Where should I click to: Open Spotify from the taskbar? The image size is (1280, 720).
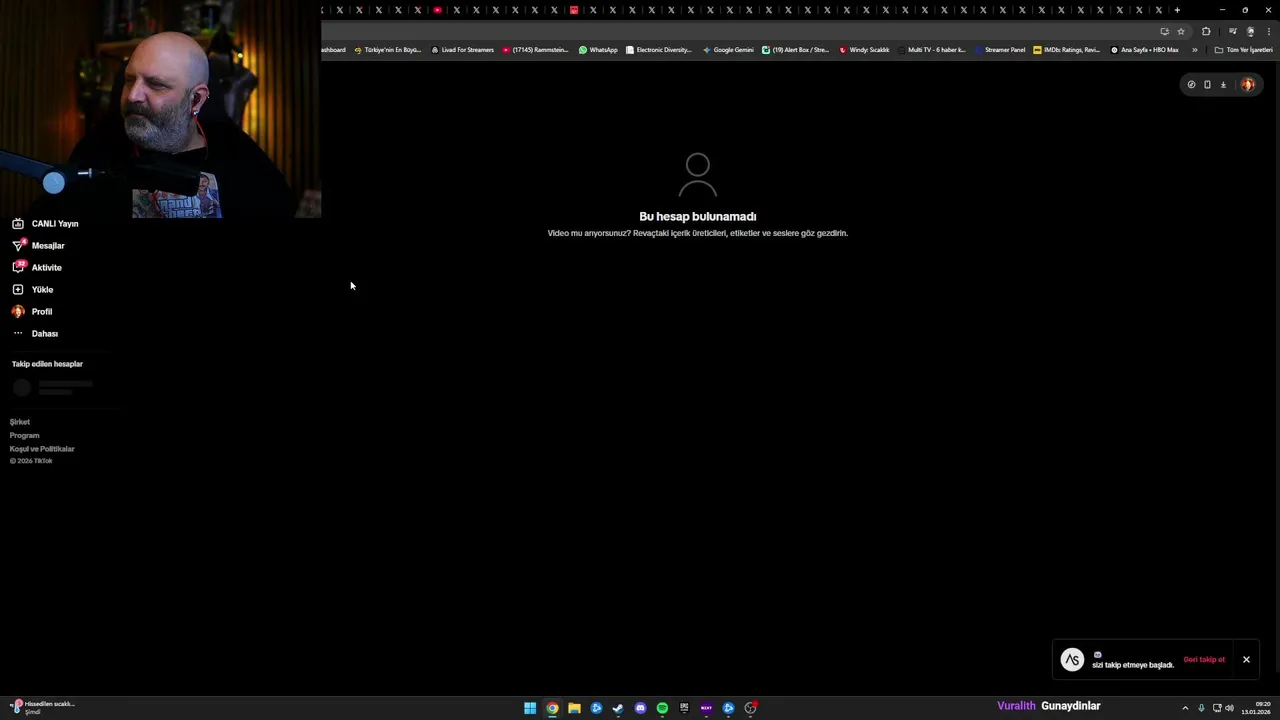pos(662,708)
